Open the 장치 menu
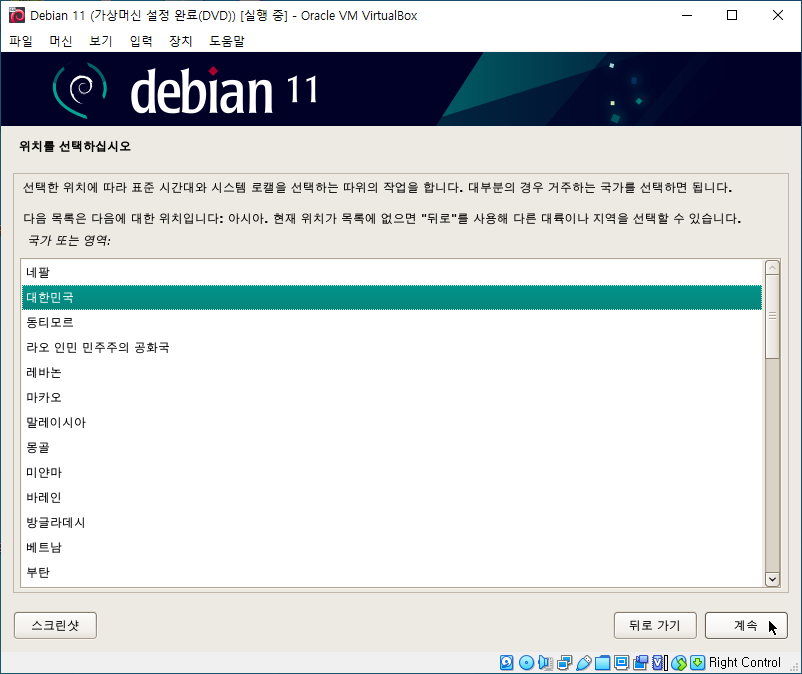The width and height of the screenshot is (802, 674). (181, 41)
